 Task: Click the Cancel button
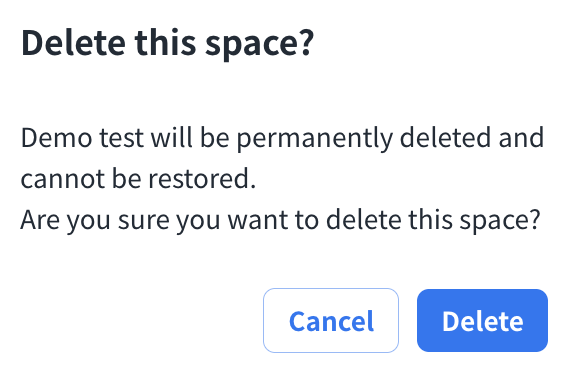pyautogui.click(x=331, y=321)
